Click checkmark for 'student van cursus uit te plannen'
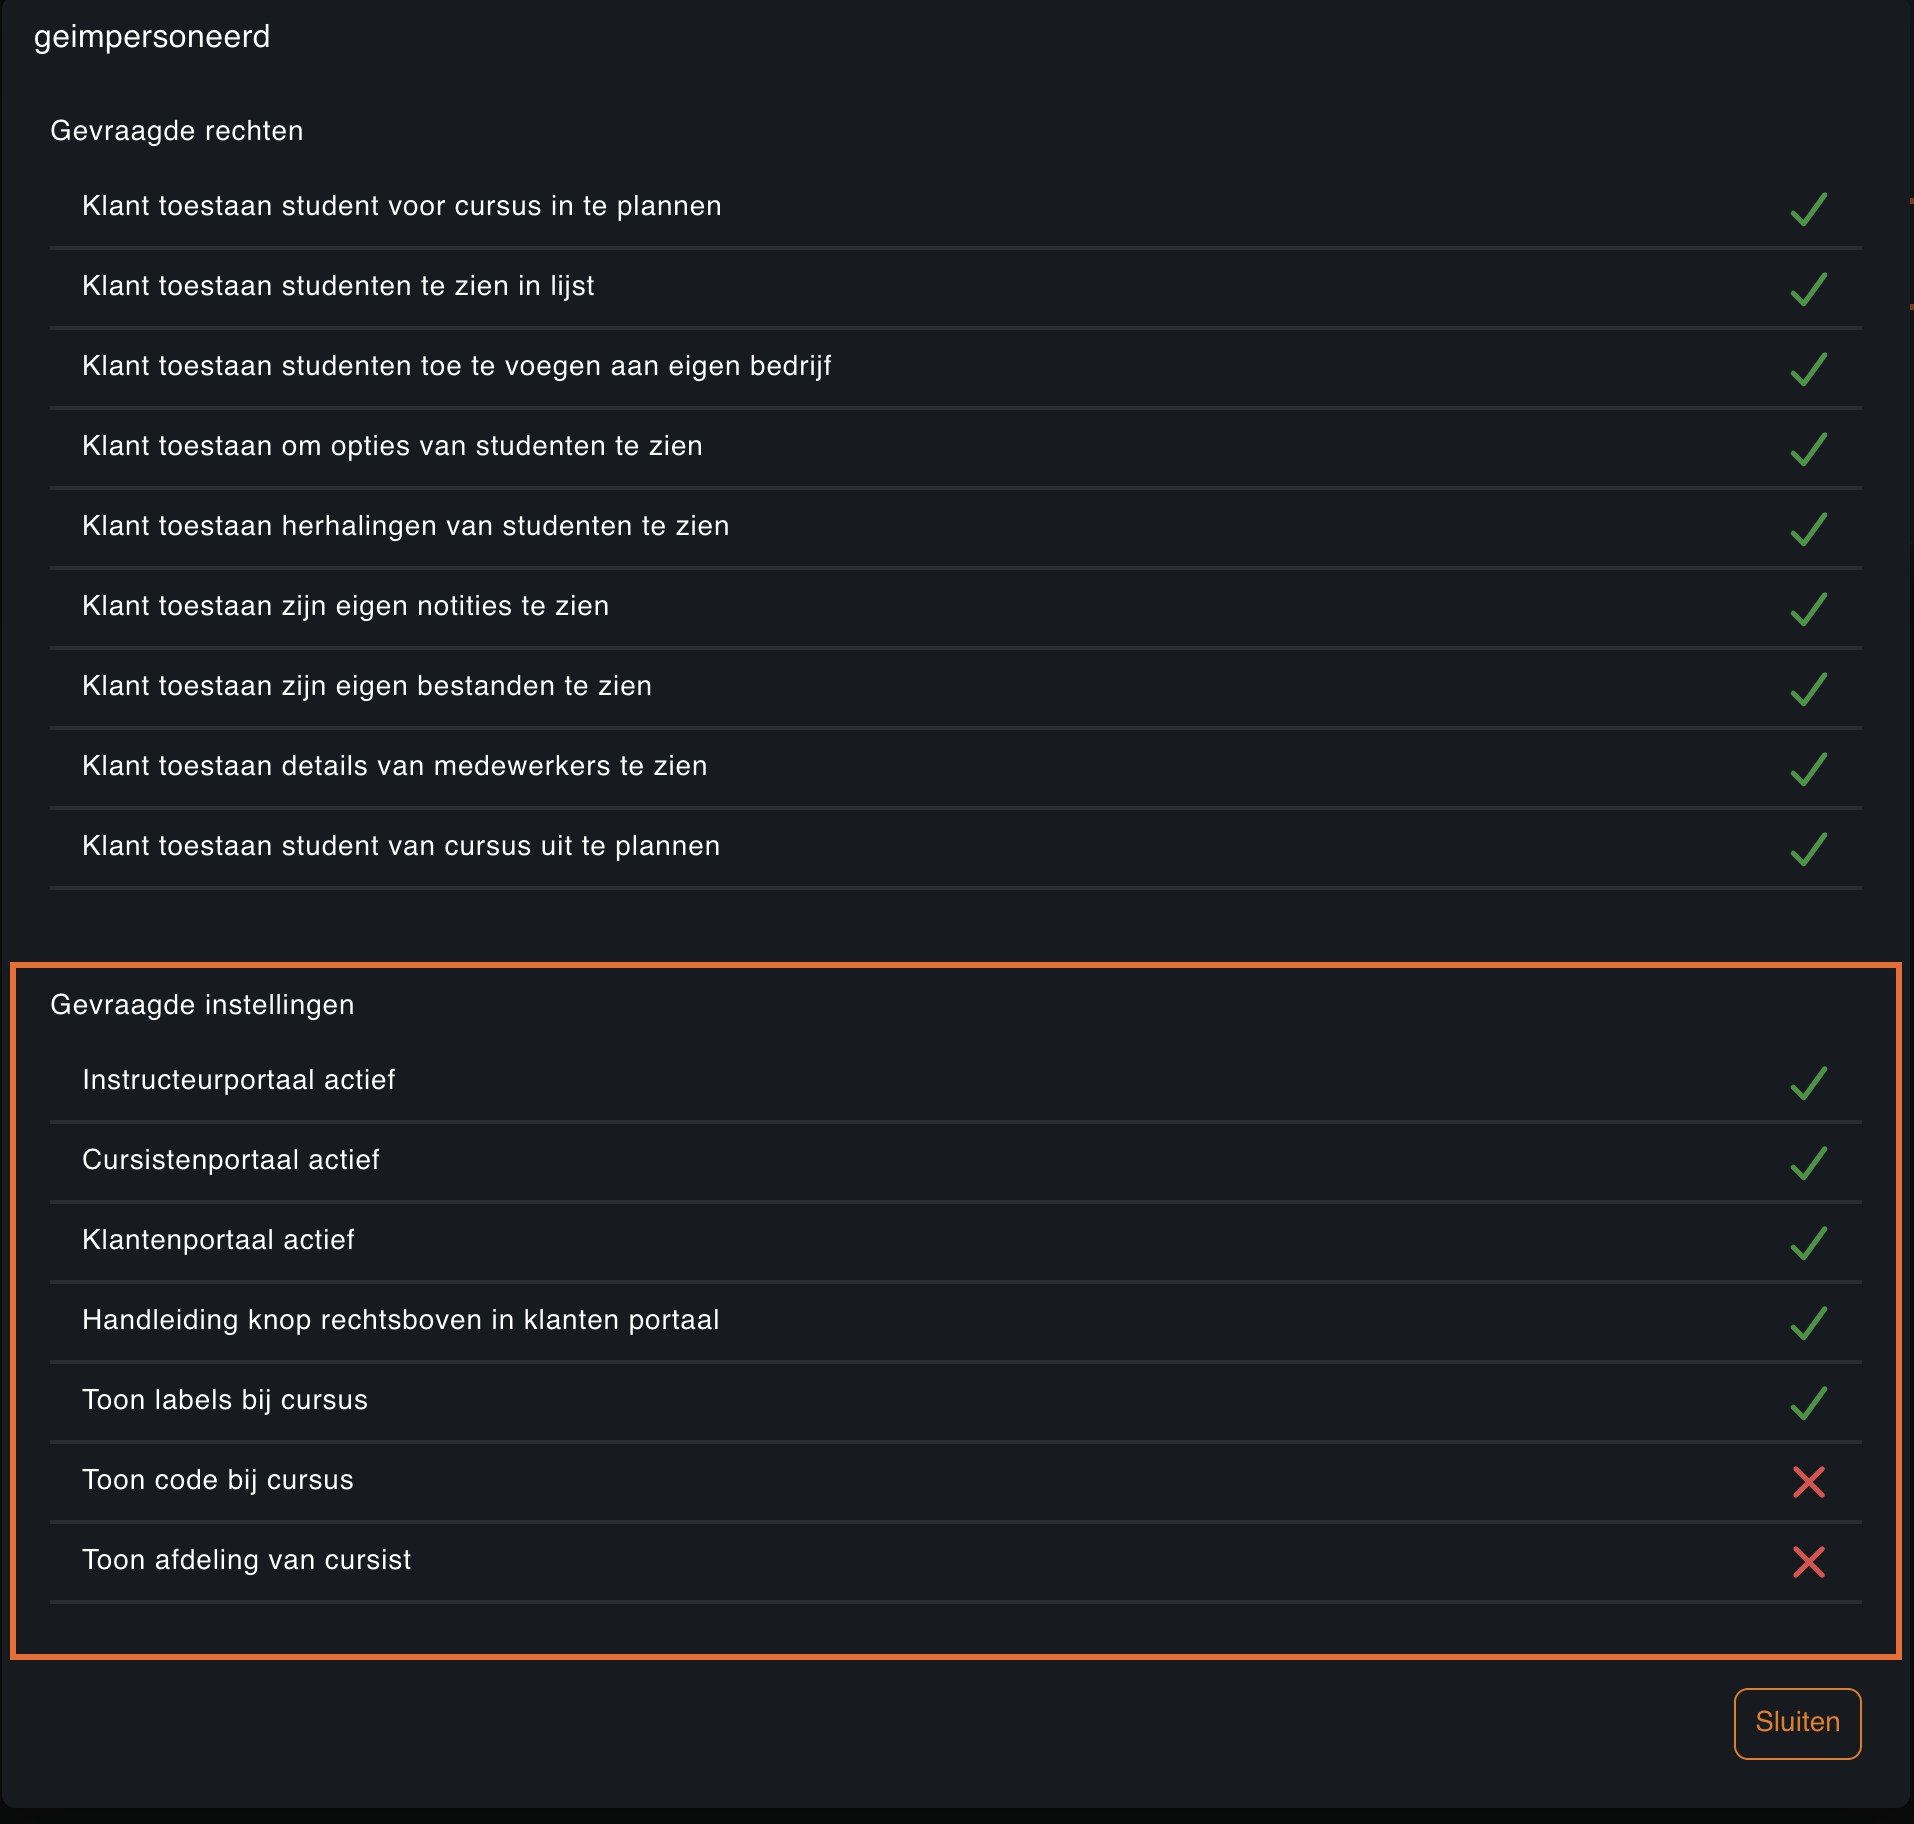The height and width of the screenshot is (1824, 1914). click(1808, 849)
